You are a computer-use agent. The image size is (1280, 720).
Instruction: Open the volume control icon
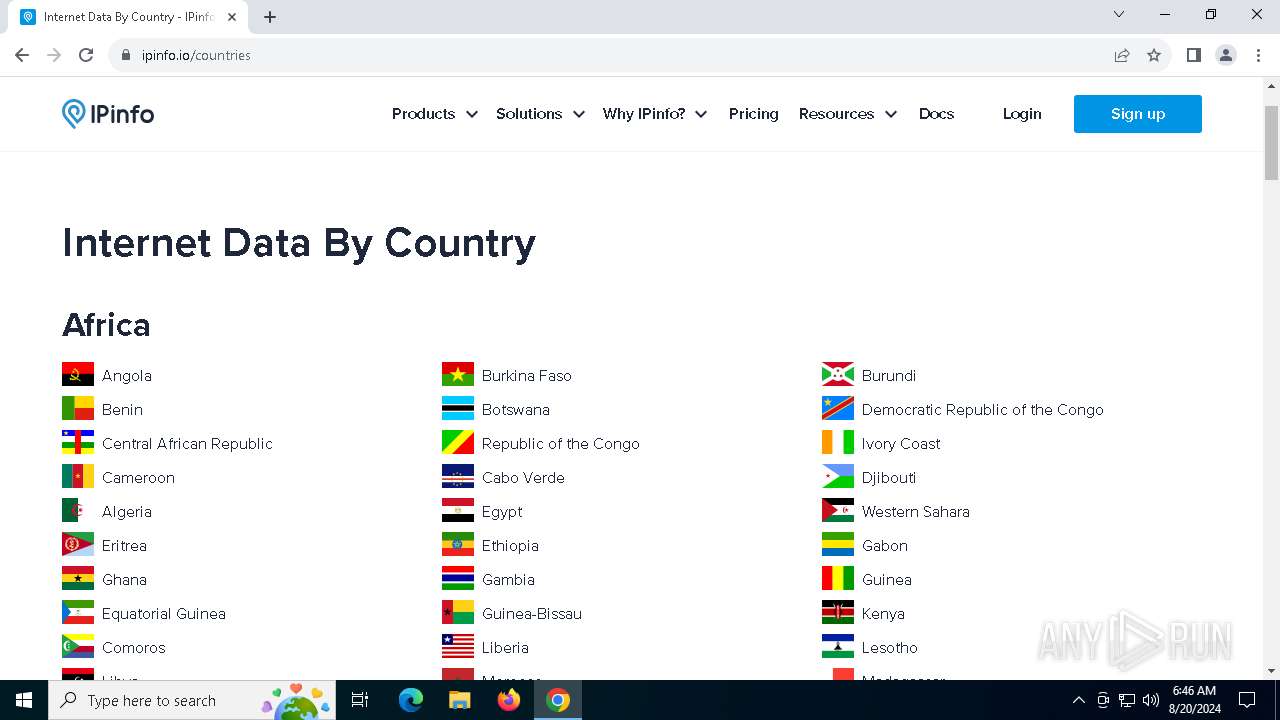tap(1151, 700)
